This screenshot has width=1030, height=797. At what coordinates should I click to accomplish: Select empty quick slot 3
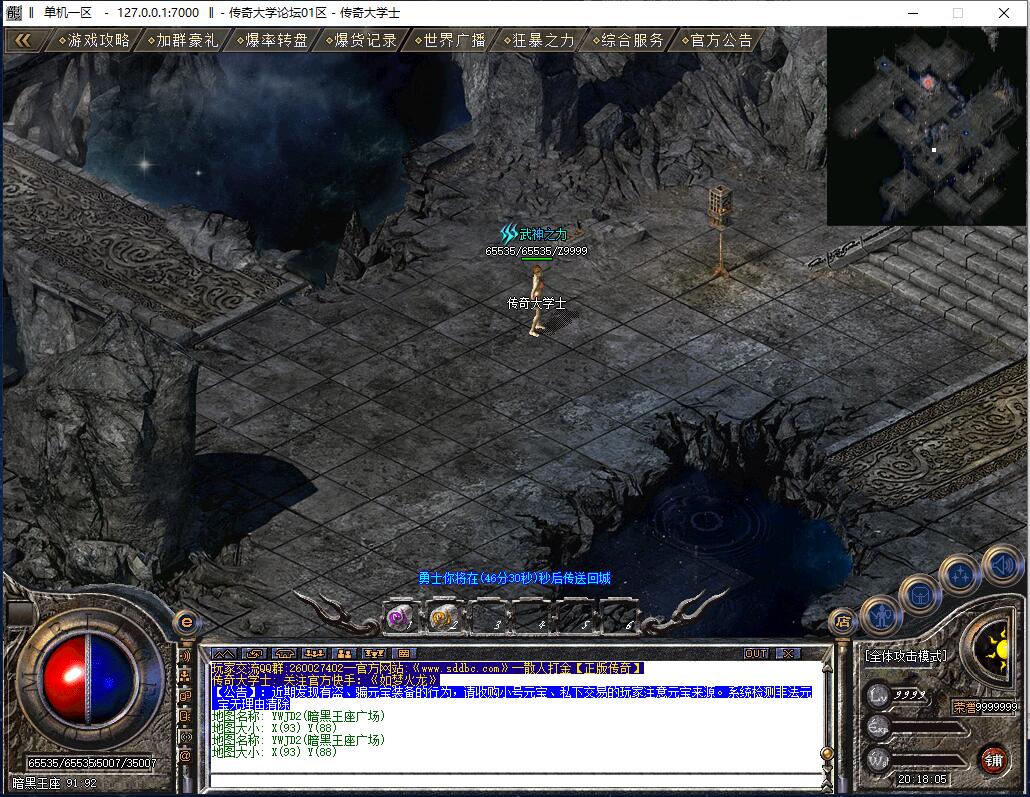[x=487, y=618]
